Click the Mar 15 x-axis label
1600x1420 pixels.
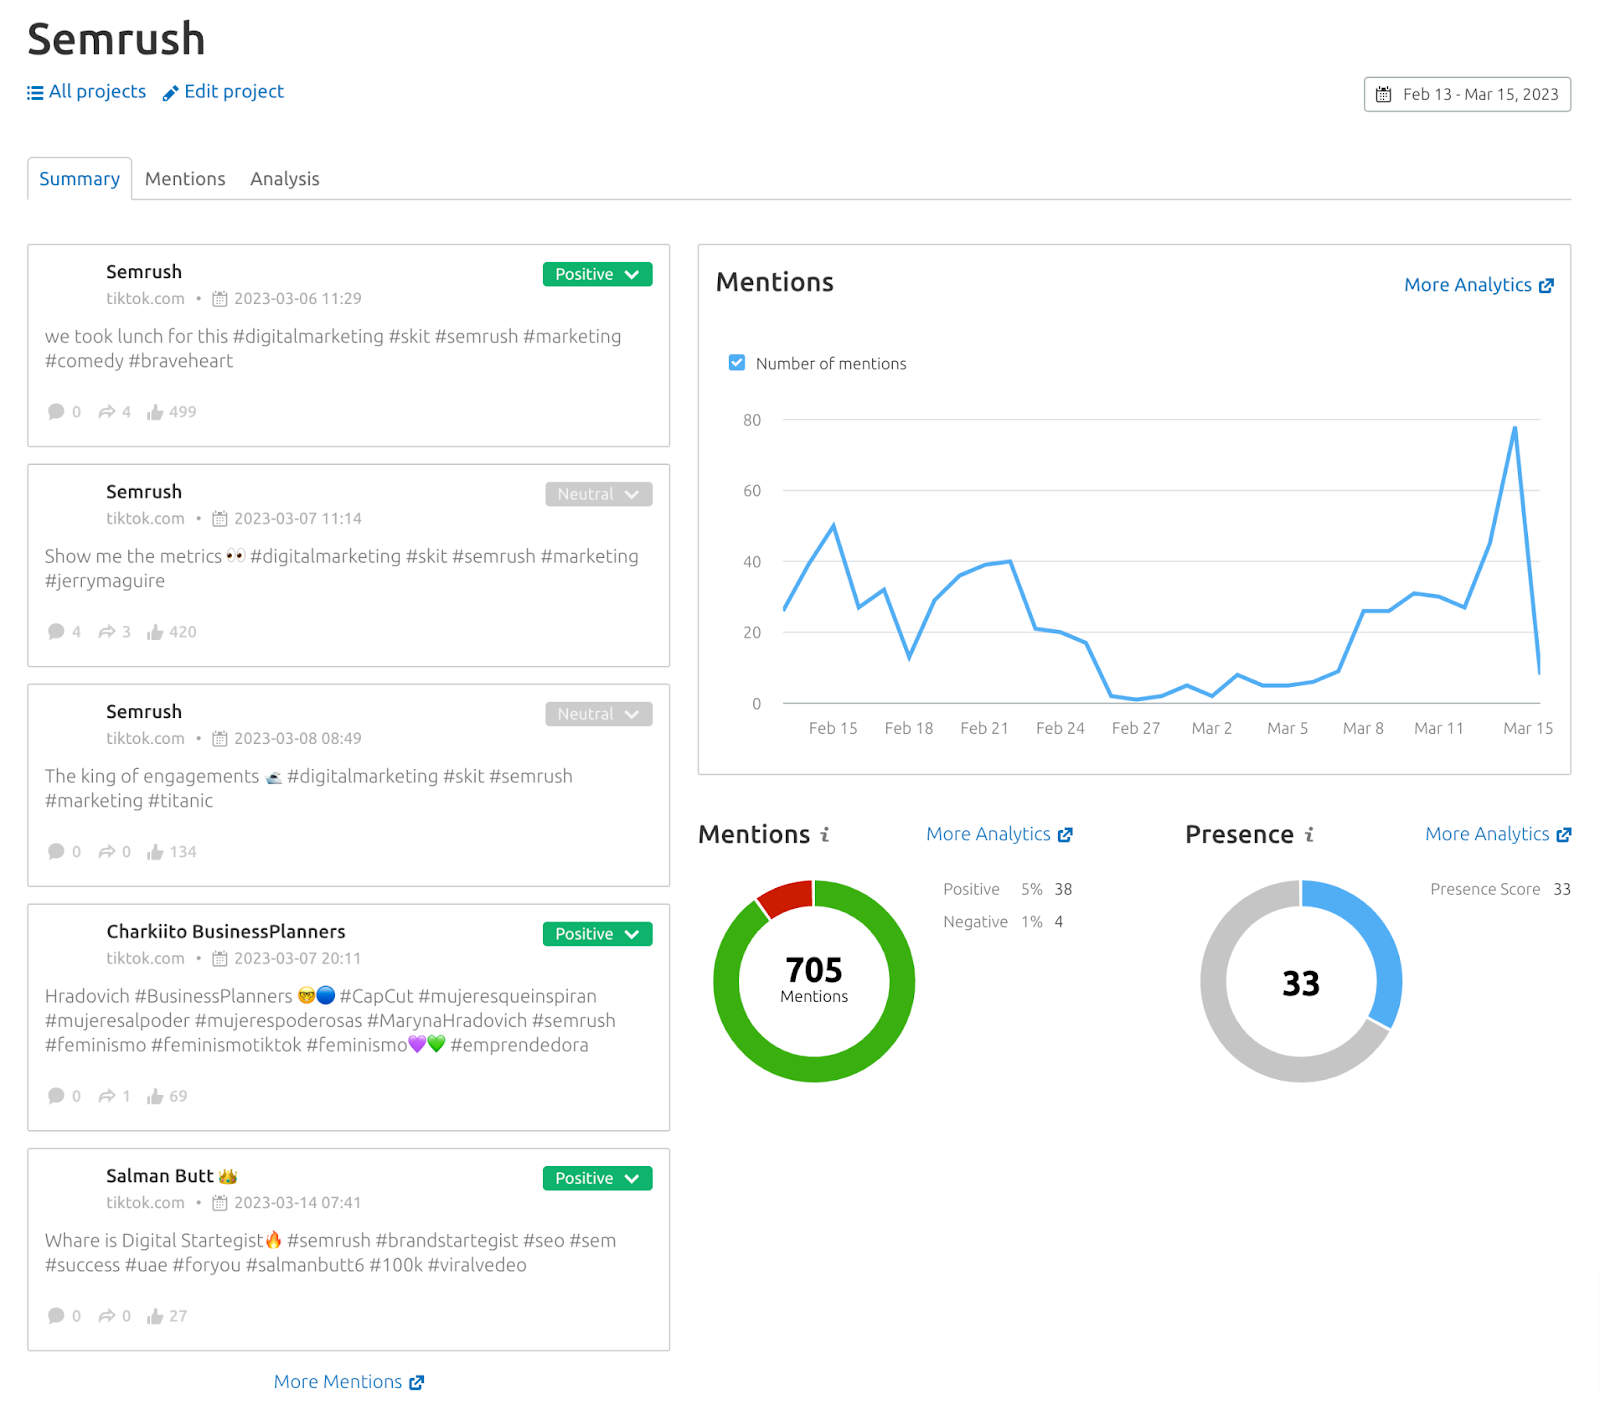1528,728
